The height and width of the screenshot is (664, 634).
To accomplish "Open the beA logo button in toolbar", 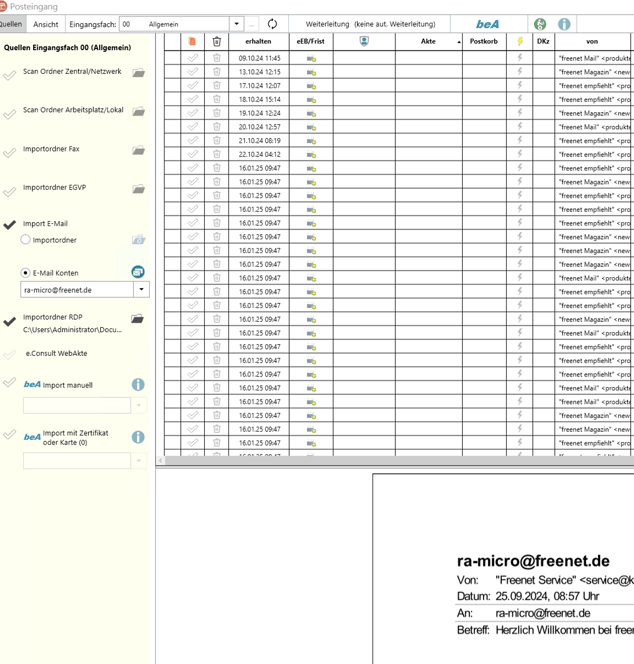I will click(x=487, y=24).
